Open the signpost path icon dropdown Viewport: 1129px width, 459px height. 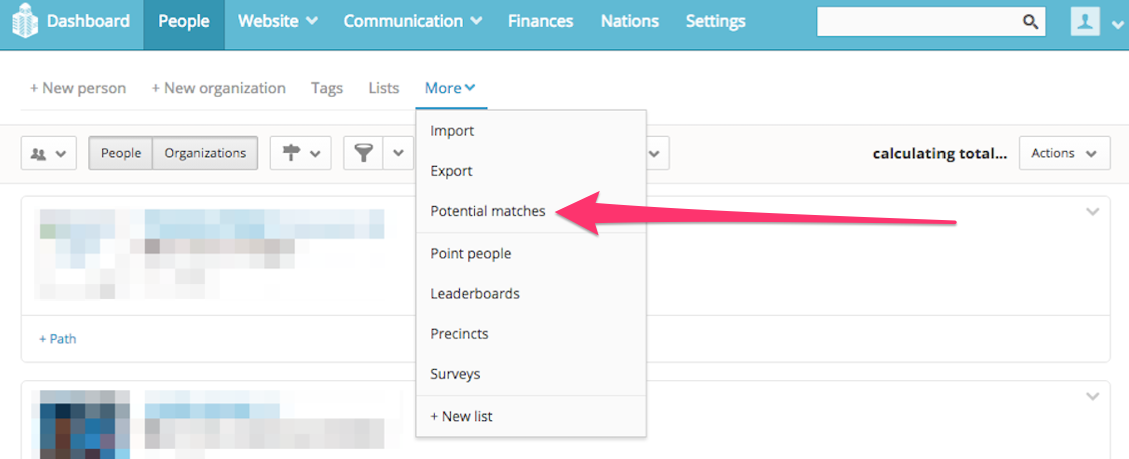(x=300, y=153)
